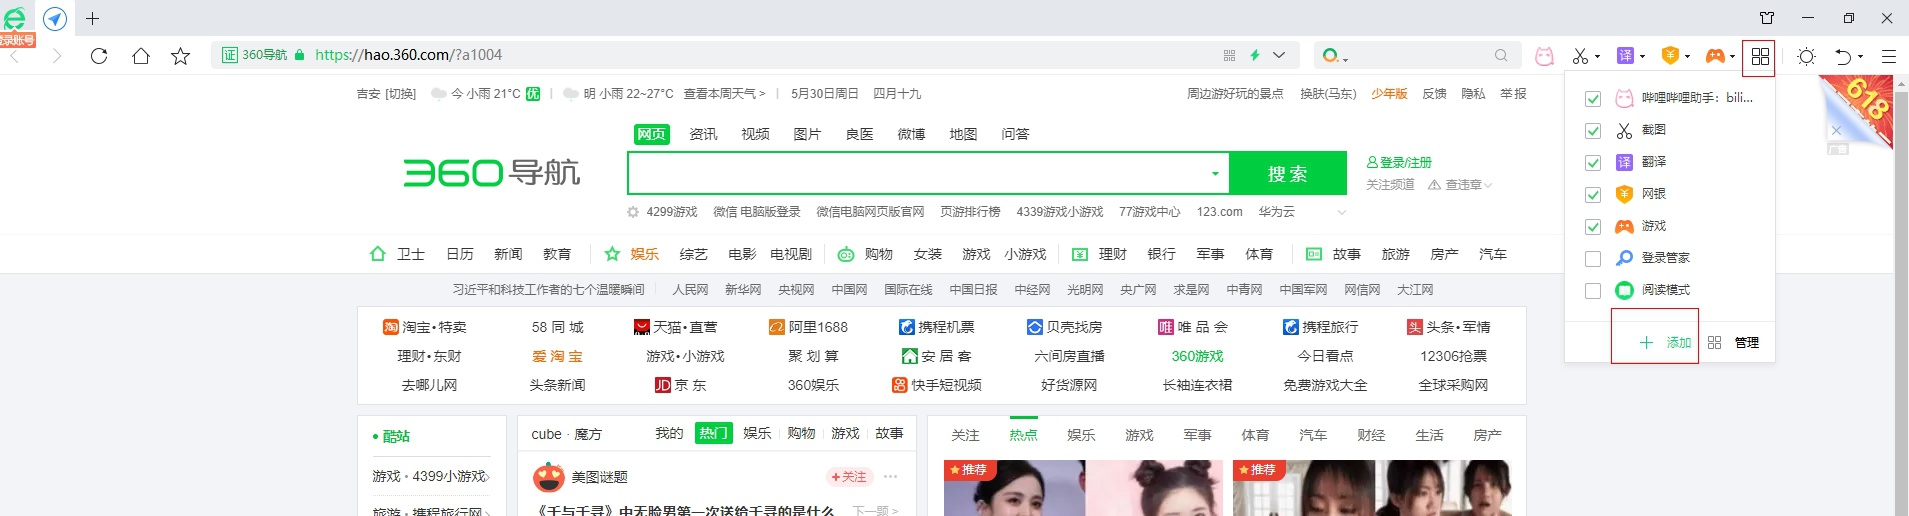
Task: Enable the 阅读模式 checkbox
Action: pos(1593,291)
